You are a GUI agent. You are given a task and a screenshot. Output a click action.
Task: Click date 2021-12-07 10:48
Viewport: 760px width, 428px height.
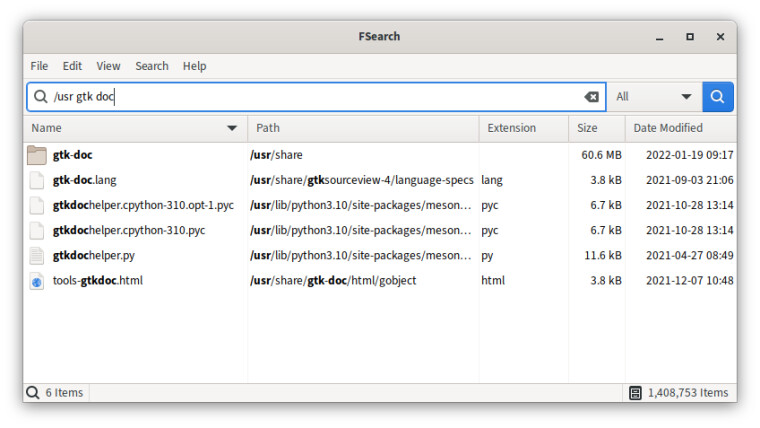click(689, 281)
